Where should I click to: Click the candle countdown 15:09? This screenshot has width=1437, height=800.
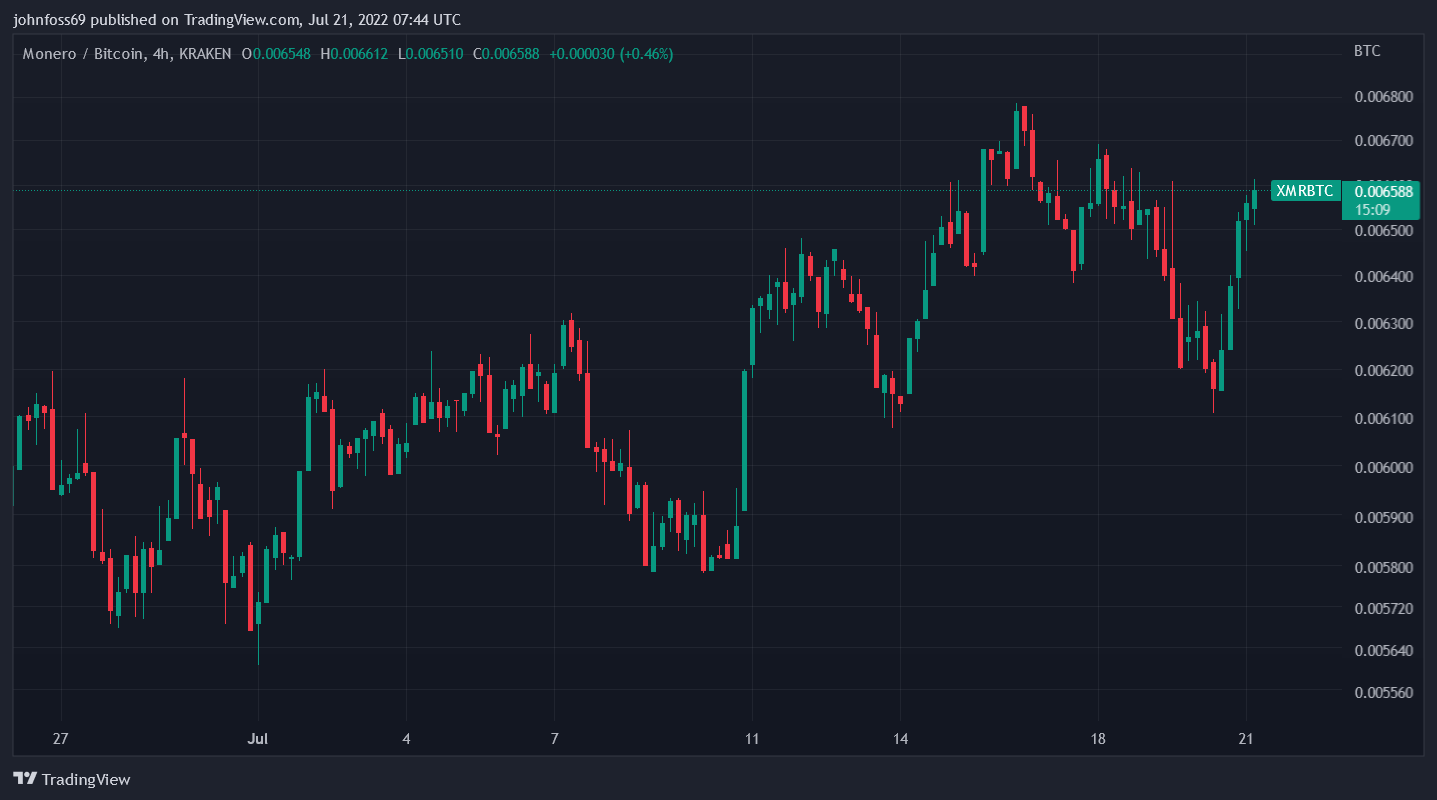[1372, 209]
